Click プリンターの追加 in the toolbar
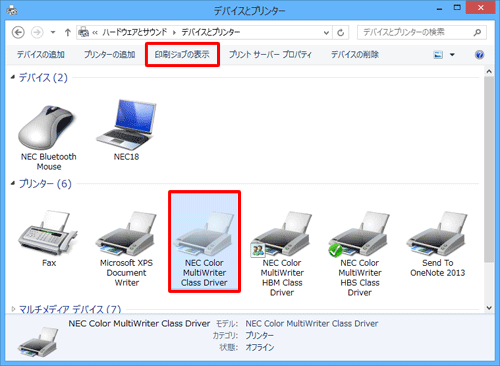This screenshot has width=500, height=366. pos(109,54)
